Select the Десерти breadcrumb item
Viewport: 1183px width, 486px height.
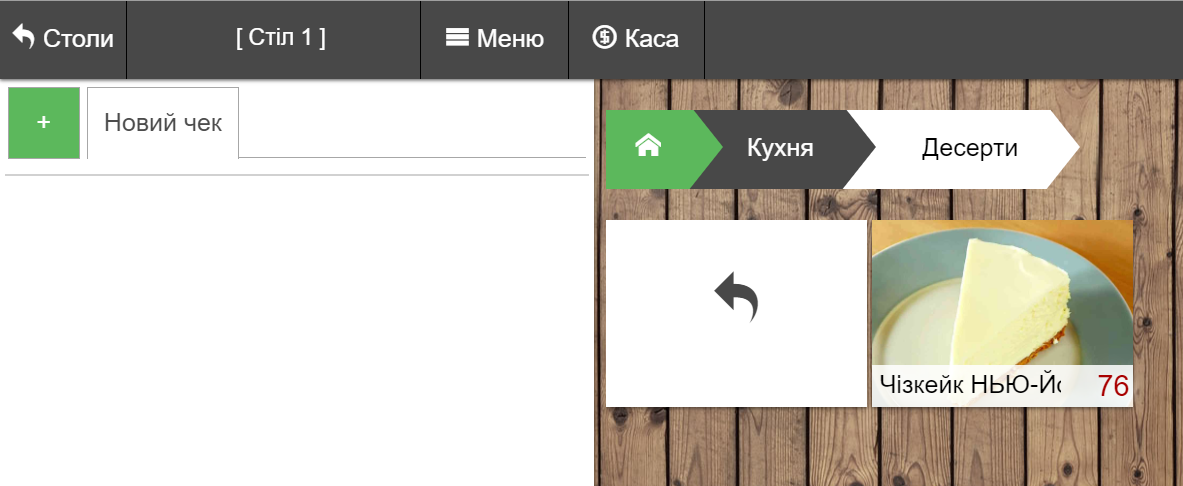click(969, 148)
